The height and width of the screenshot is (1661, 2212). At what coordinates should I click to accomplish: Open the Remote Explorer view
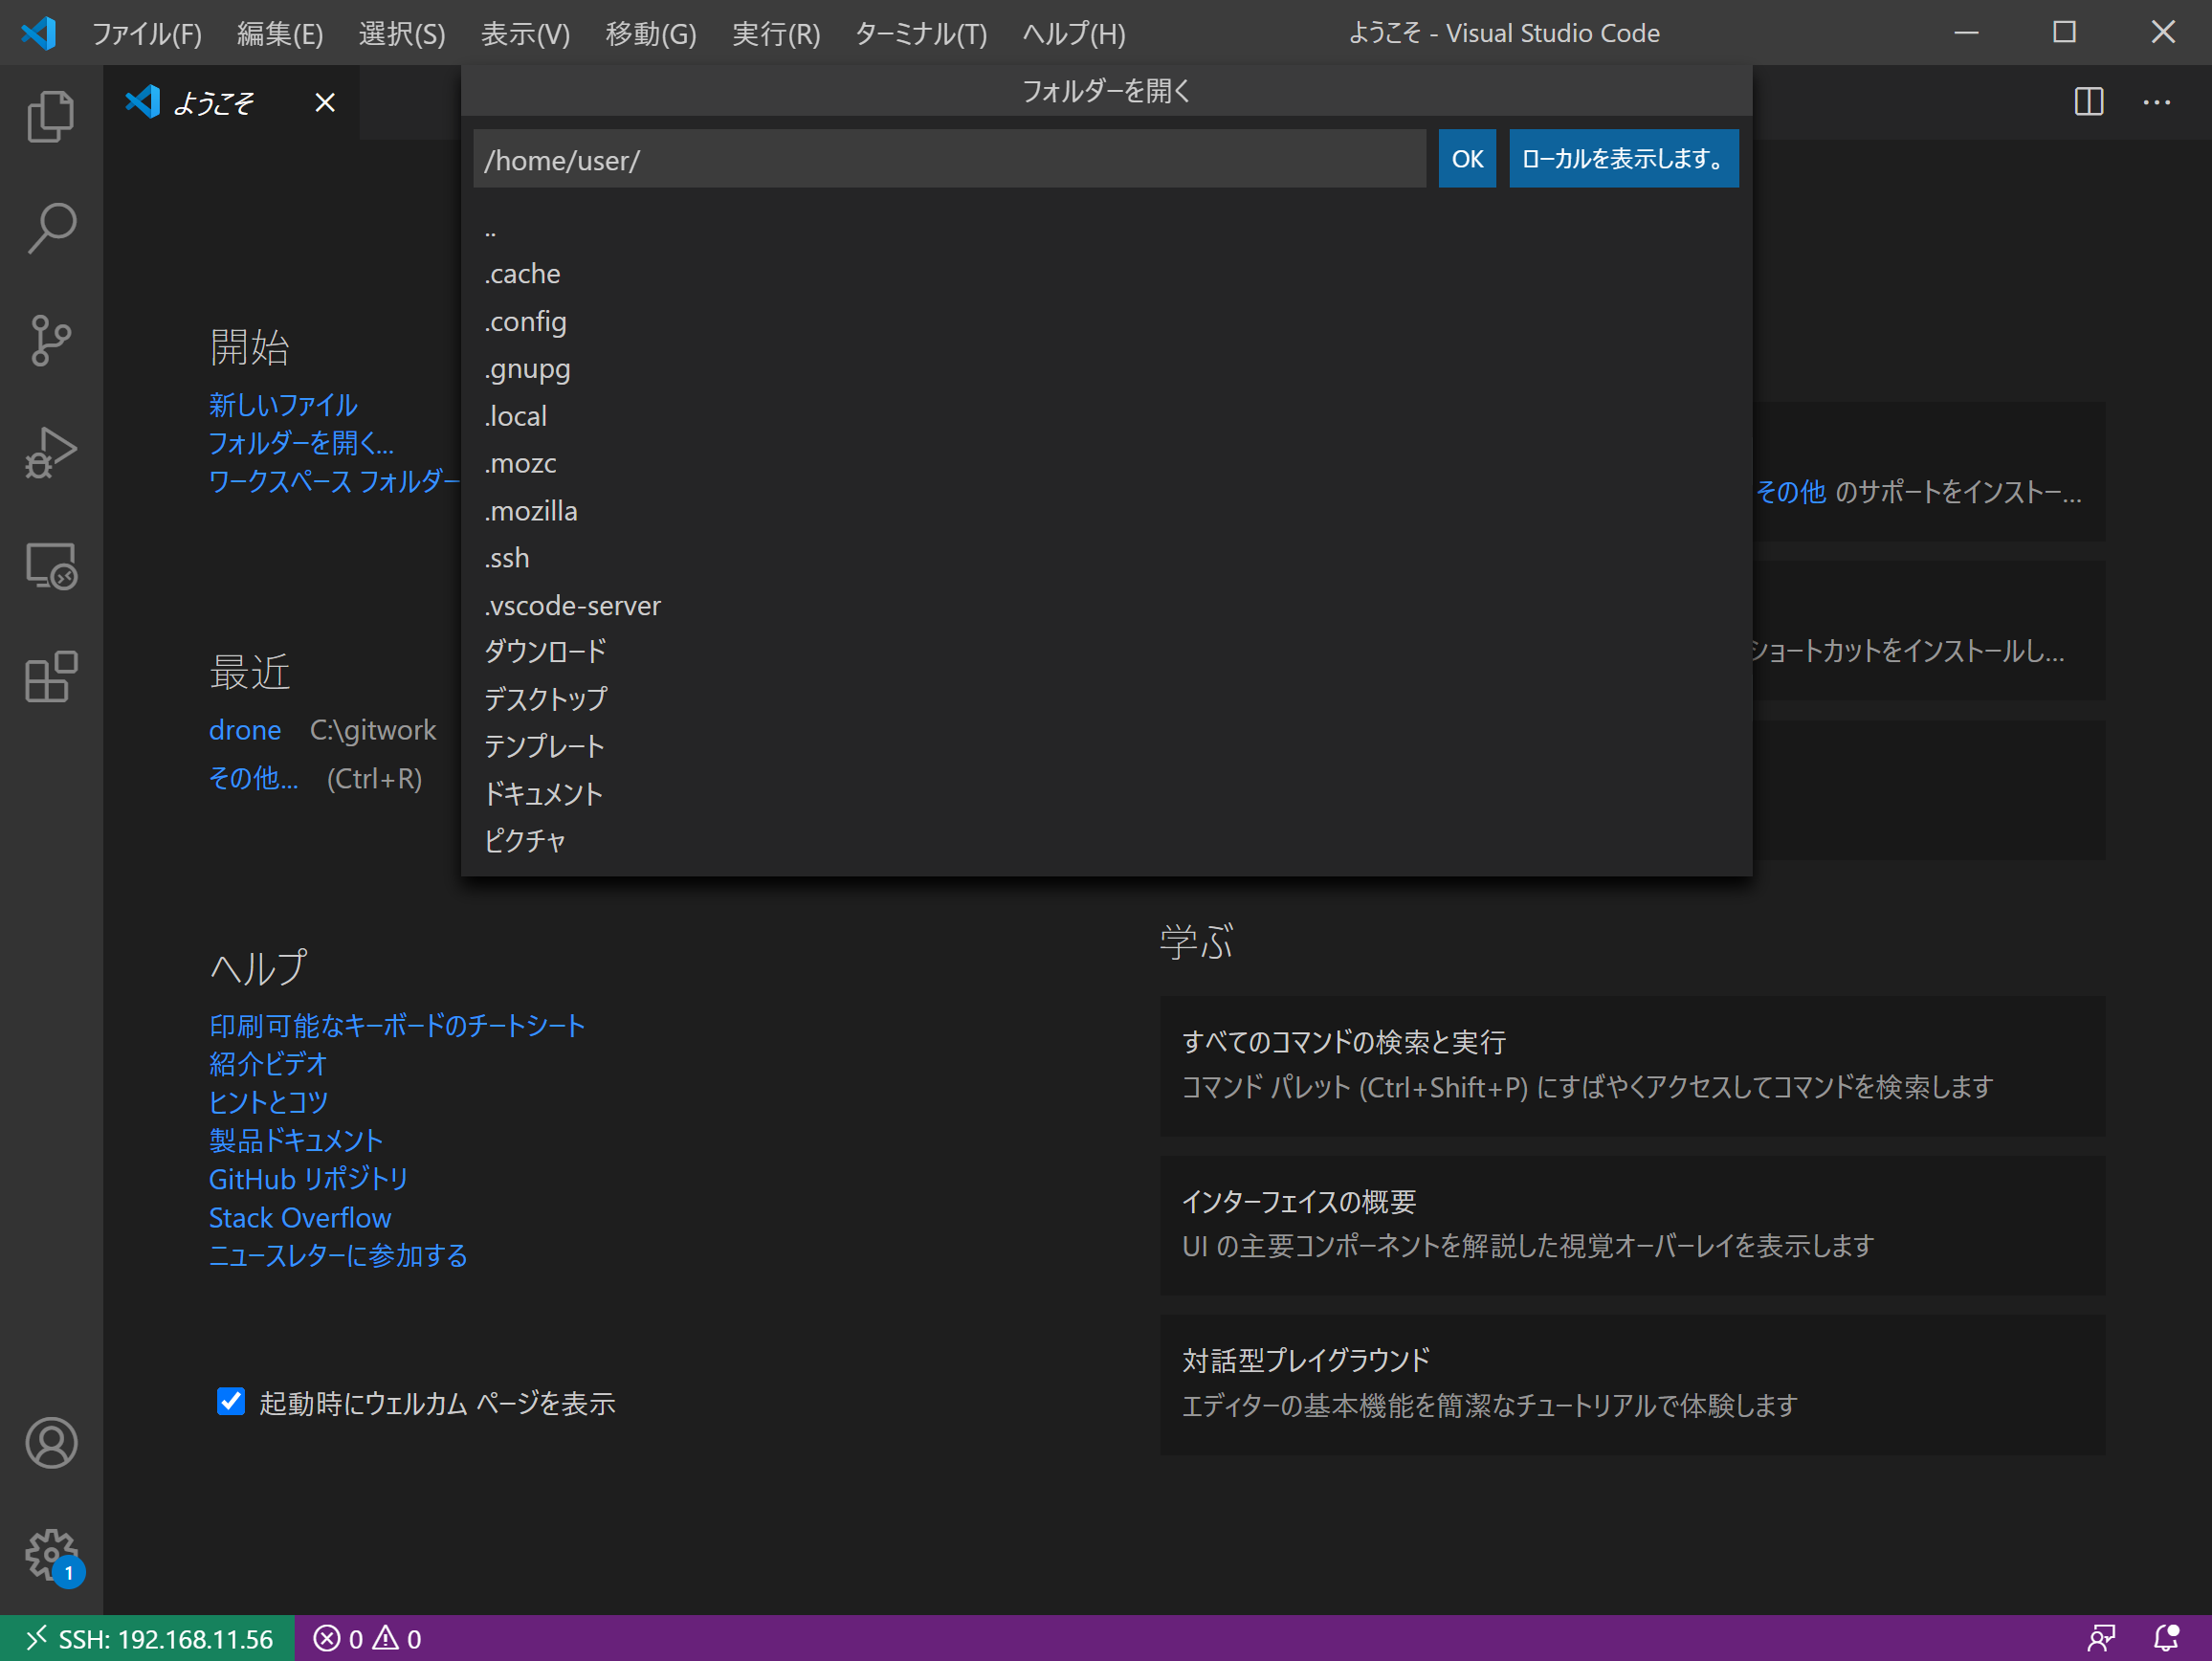pyautogui.click(x=51, y=565)
